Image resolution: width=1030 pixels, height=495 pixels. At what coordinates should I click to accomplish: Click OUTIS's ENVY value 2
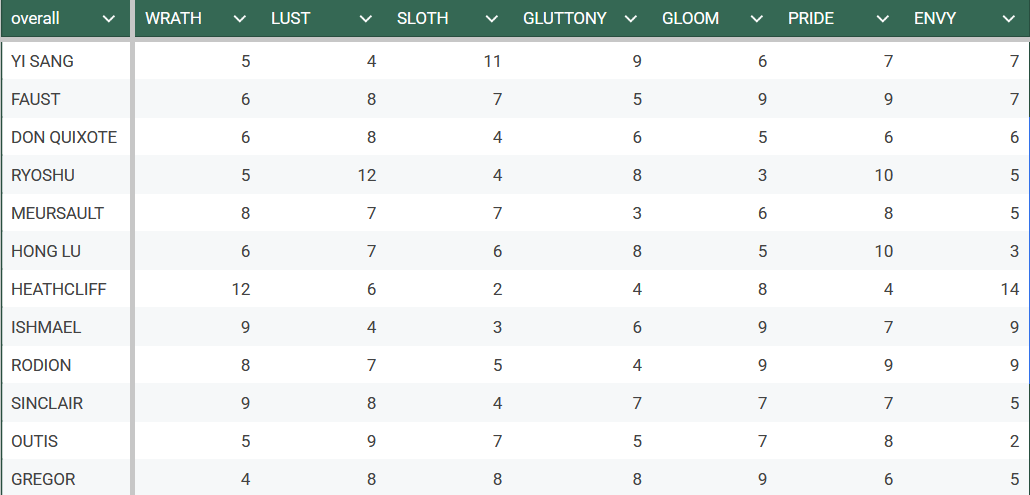[x=1015, y=441]
